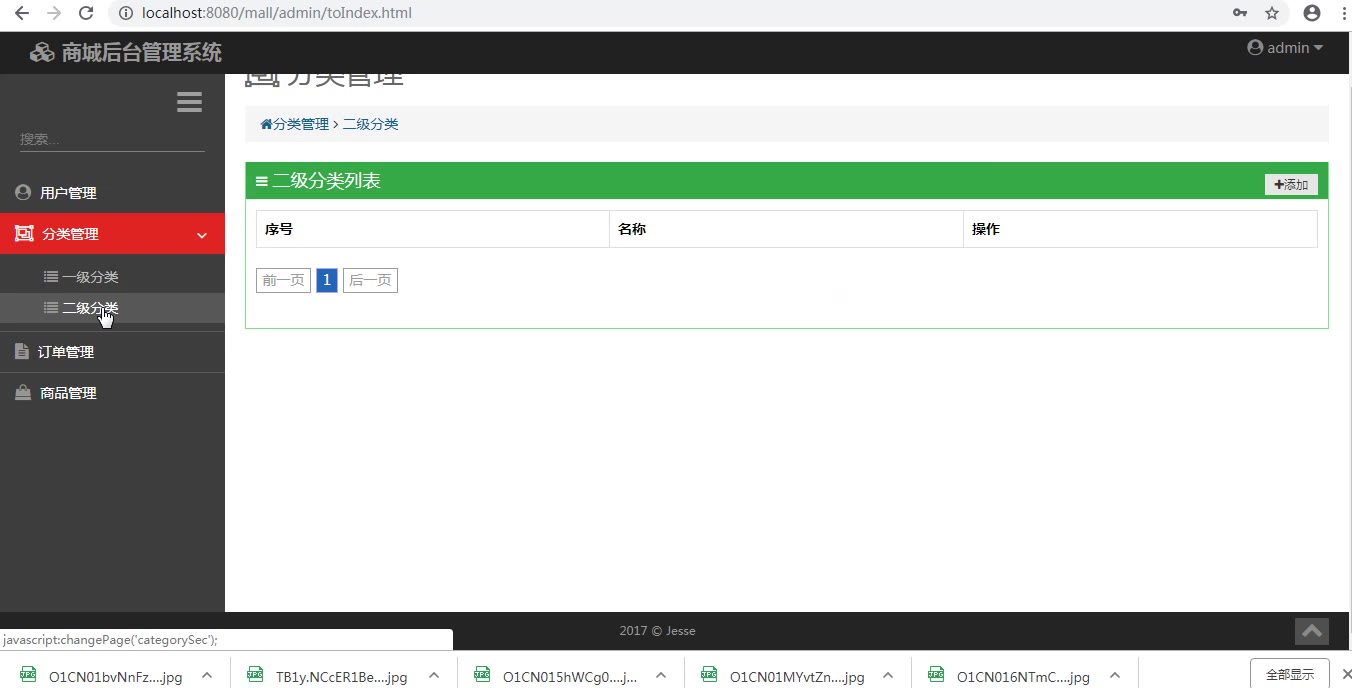This screenshot has width=1352, height=688.
Task: Open downloaded file TB1y.NCcER1Be….jpg
Action: coord(342,677)
